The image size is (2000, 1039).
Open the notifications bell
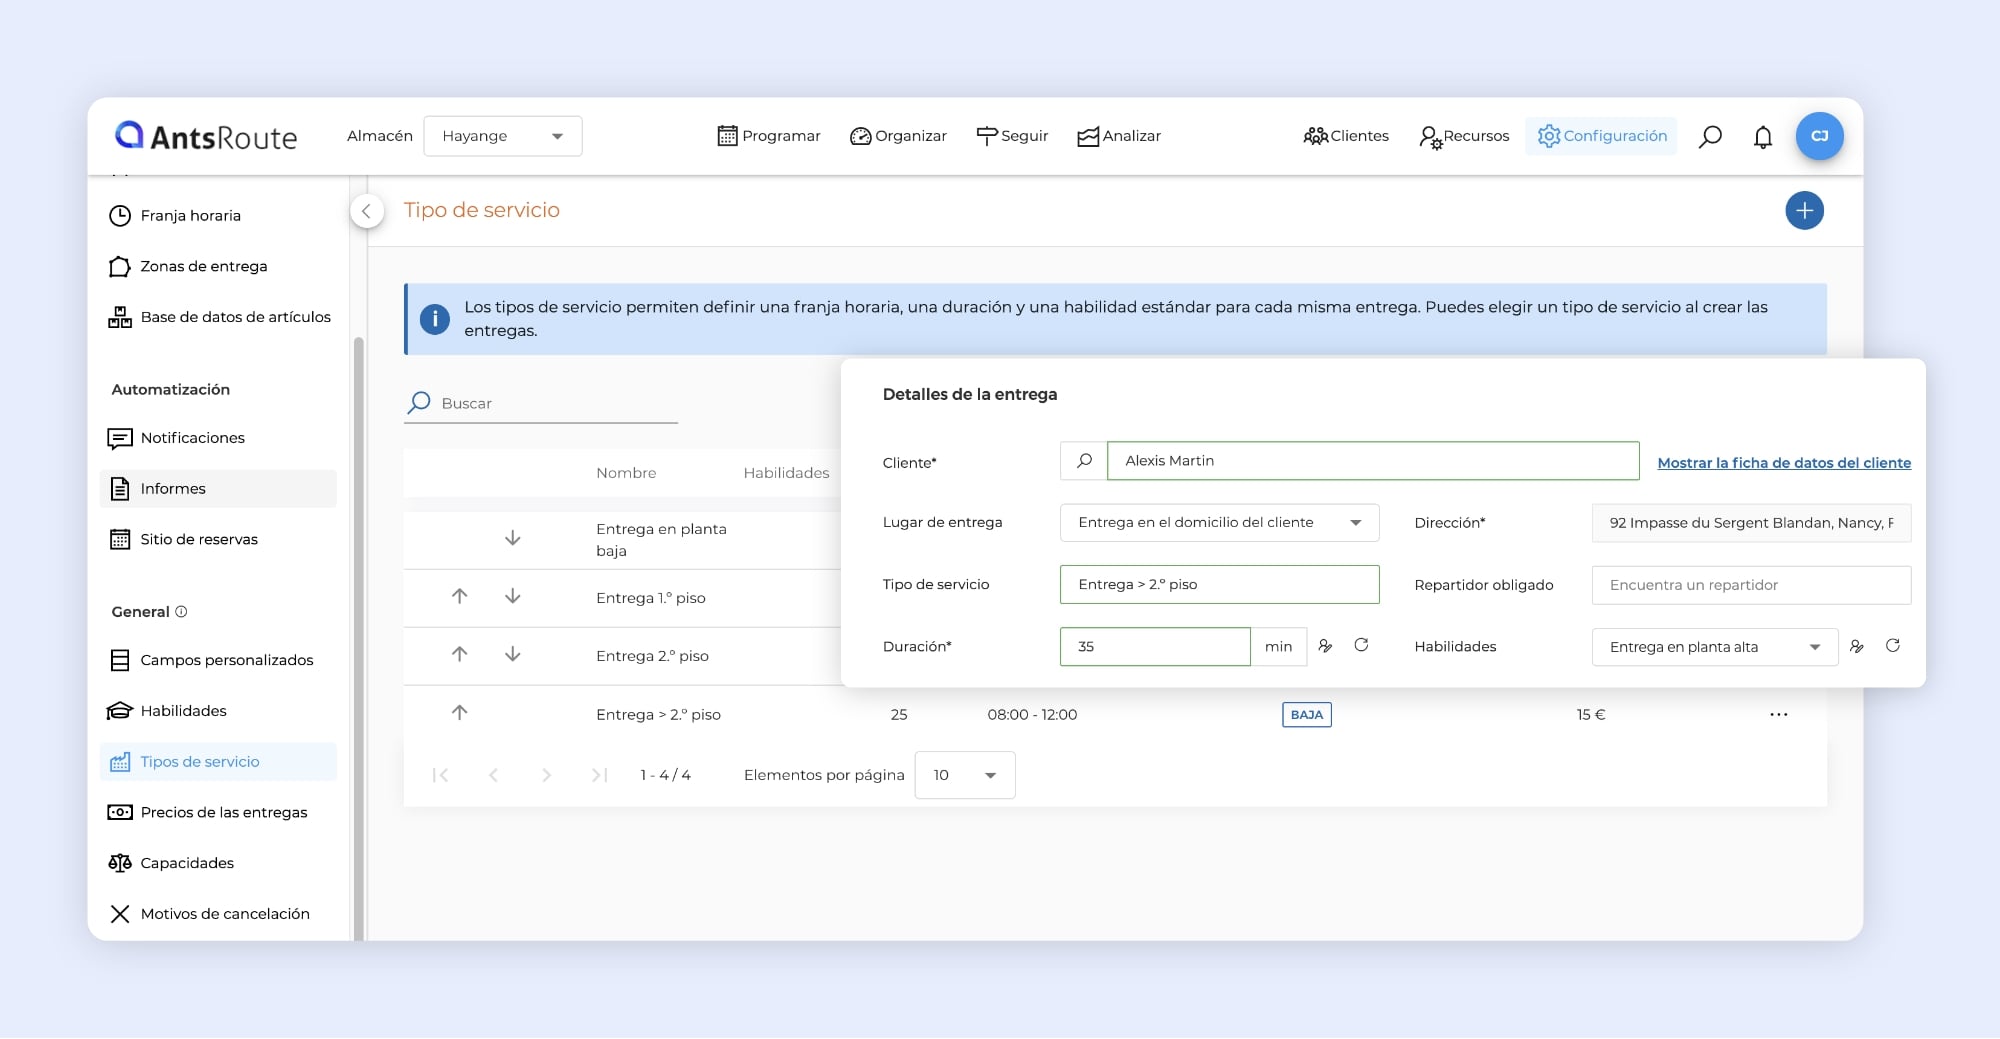click(x=1763, y=137)
